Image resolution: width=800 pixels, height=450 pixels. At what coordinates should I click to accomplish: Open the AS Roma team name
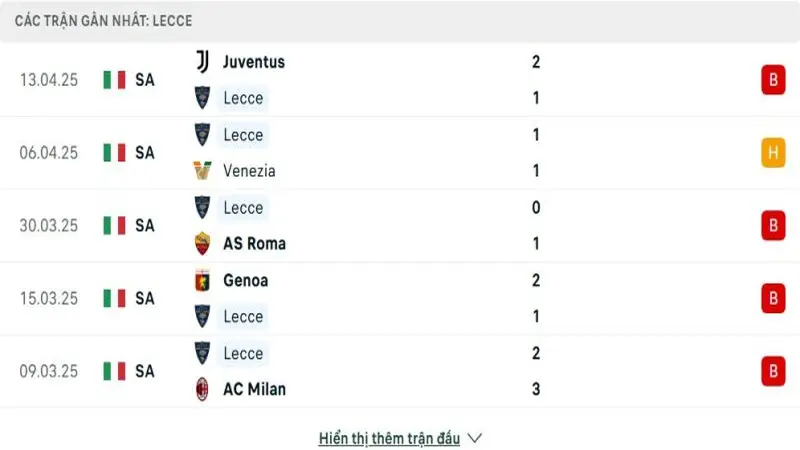click(x=255, y=243)
